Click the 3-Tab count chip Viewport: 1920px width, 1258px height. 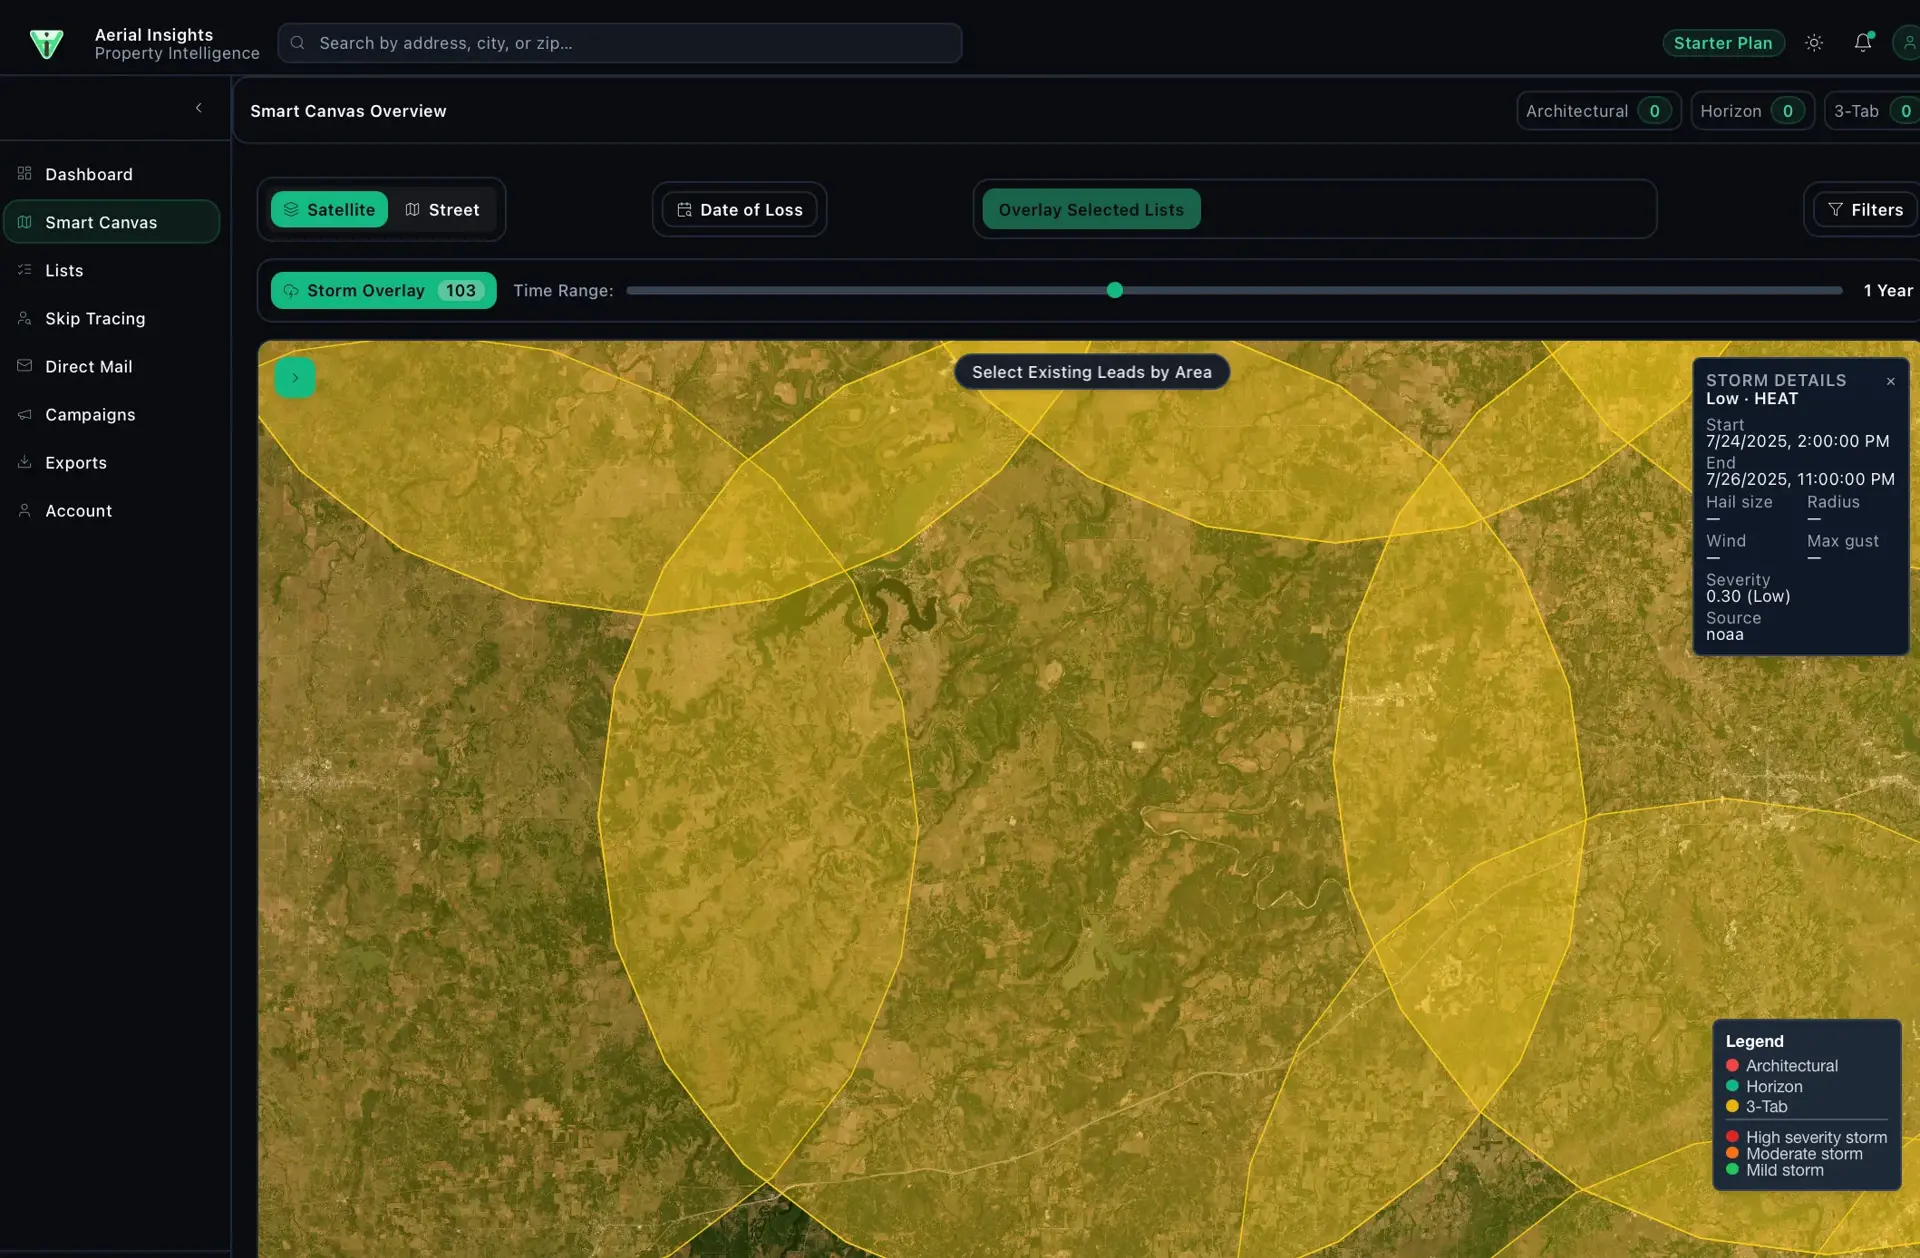pyautogui.click(x=1873, y=111)
